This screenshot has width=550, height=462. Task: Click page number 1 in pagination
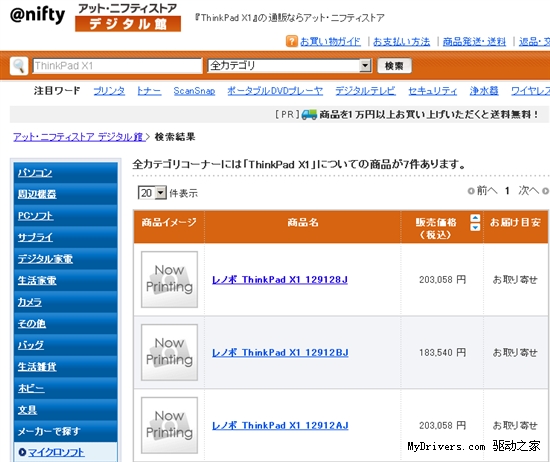(507, 191)
